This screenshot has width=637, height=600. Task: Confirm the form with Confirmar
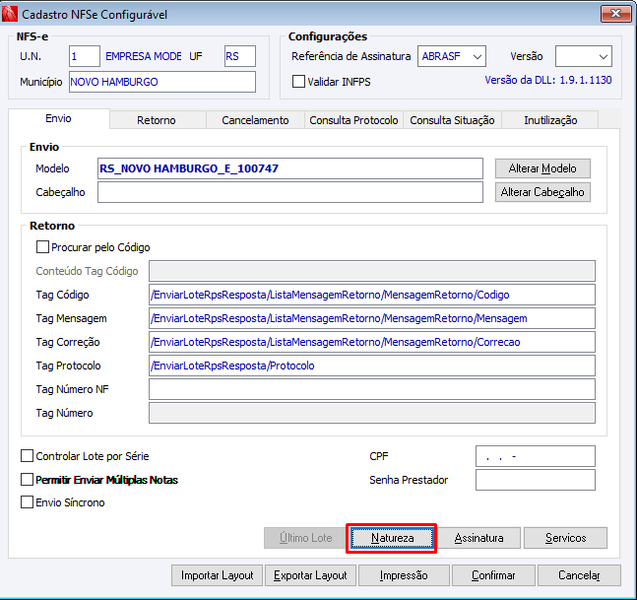tap(494, 575)
